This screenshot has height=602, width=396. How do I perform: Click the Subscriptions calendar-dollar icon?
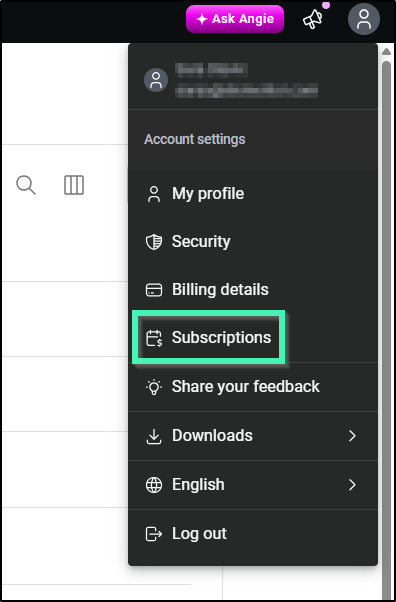pos(154,338)
